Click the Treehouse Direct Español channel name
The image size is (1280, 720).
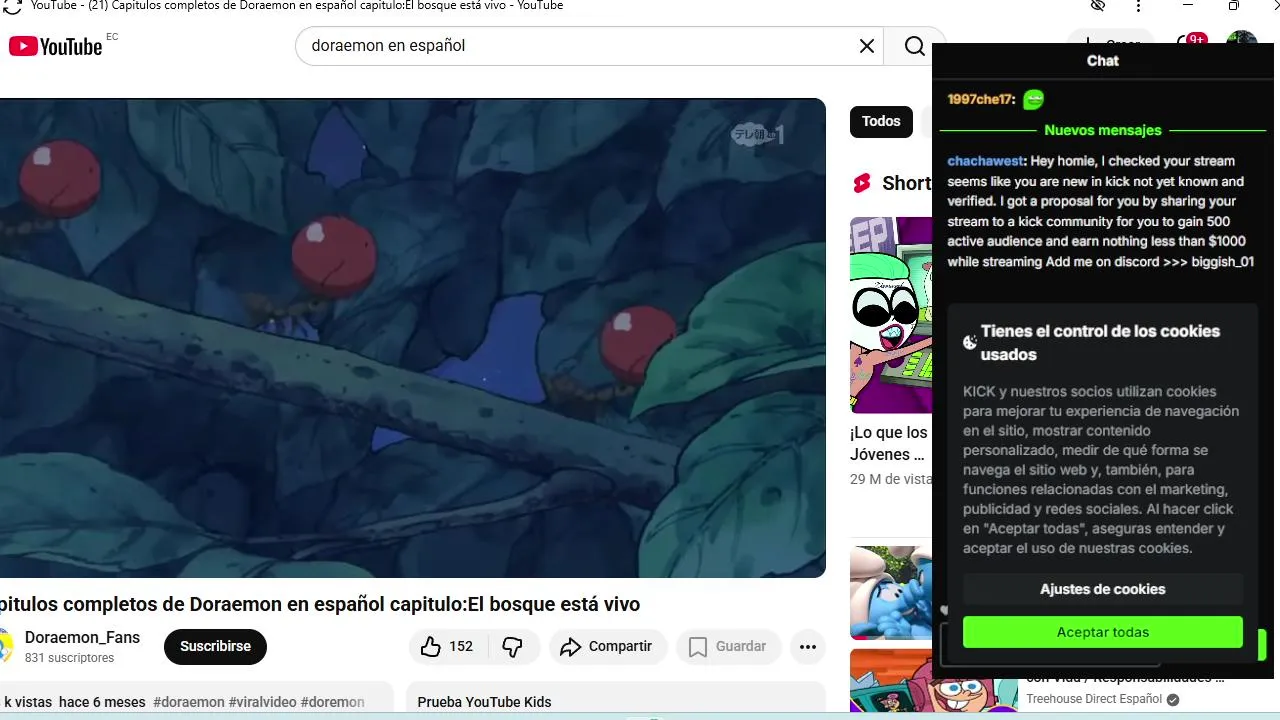(1094, 699)
